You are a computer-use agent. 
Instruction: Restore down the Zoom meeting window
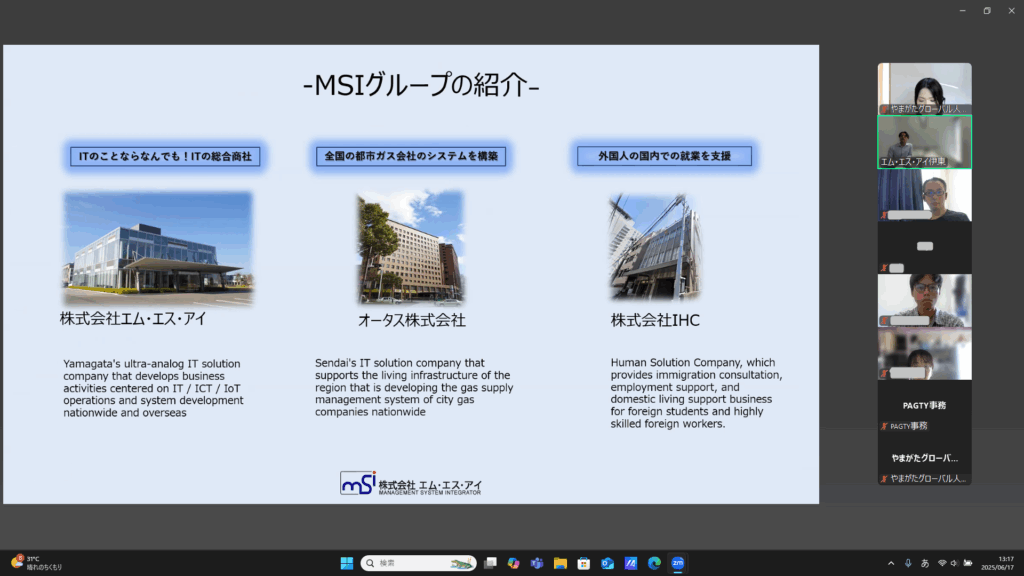(x=987, y=10)
